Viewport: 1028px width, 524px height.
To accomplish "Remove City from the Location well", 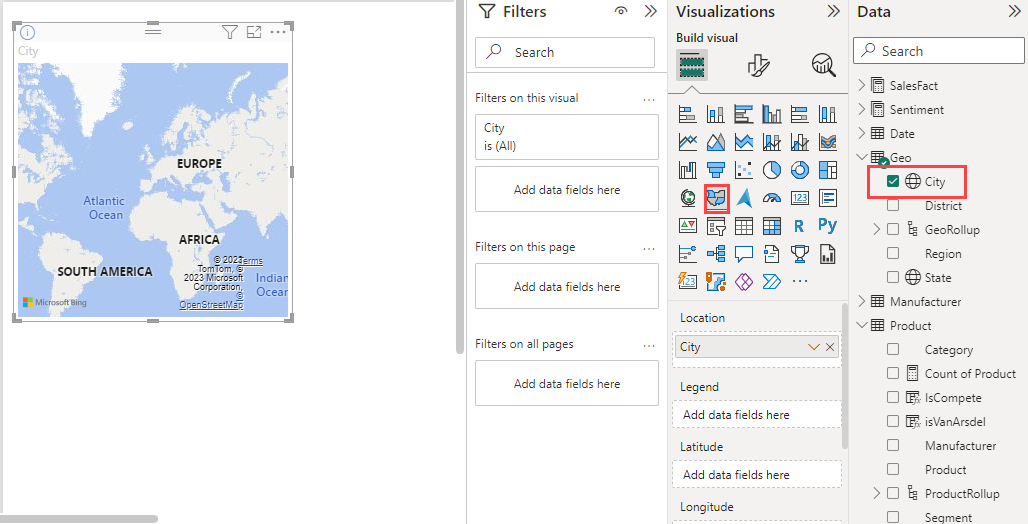I will pyautogui.click(x=830, y=347).
